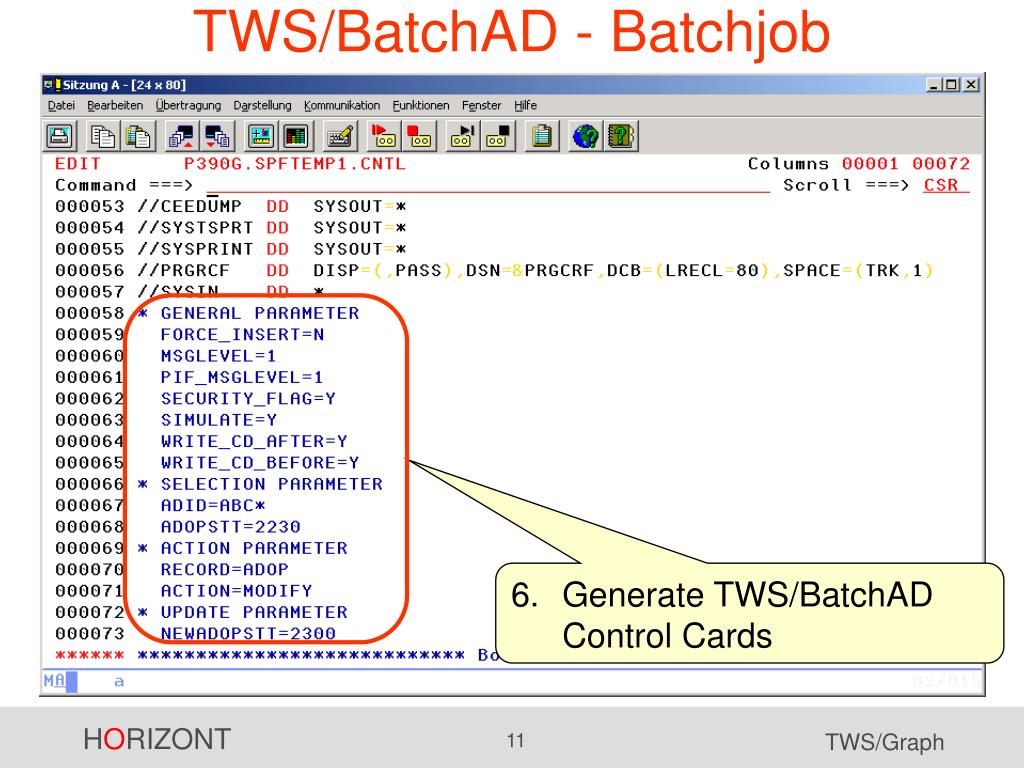Open the Darstellung menu

[x=263, y=105]
